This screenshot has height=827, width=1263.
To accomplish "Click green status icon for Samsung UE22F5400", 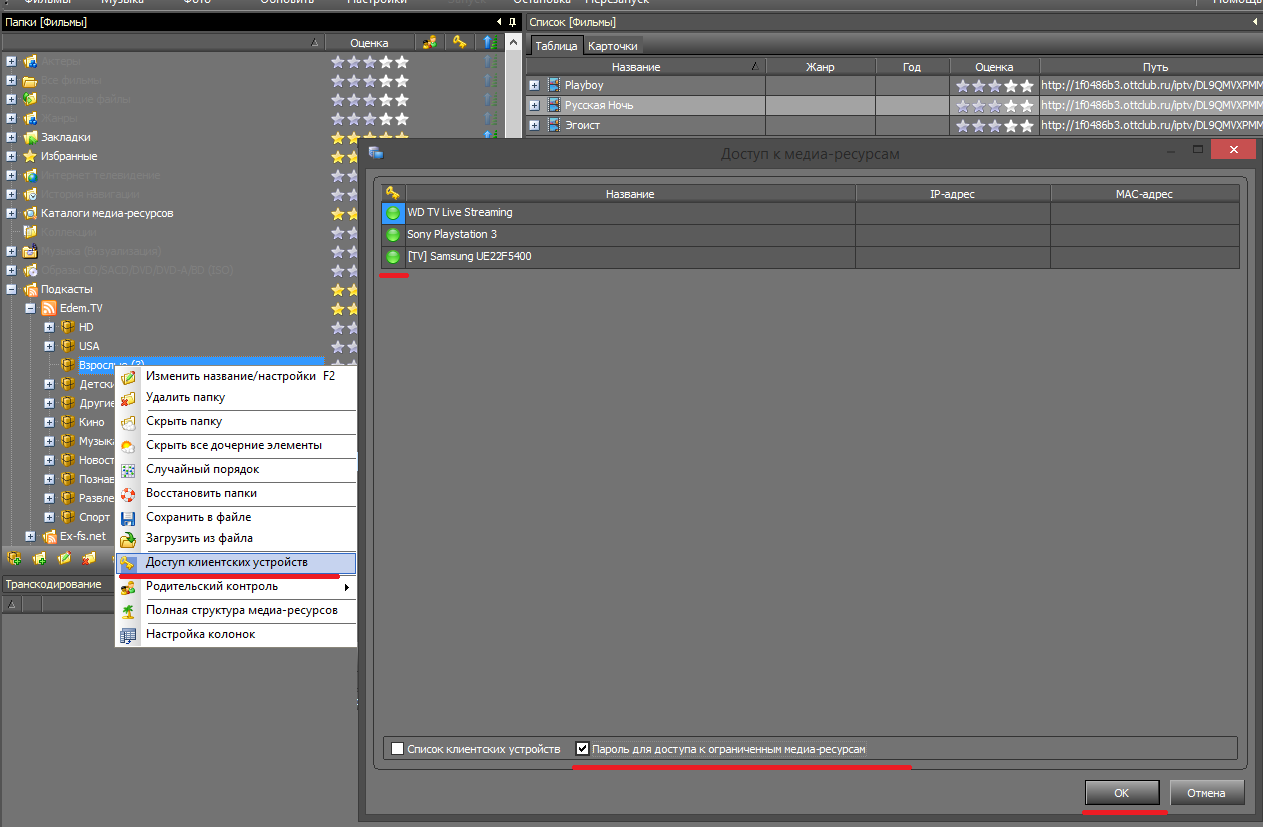I will (393, 257).
